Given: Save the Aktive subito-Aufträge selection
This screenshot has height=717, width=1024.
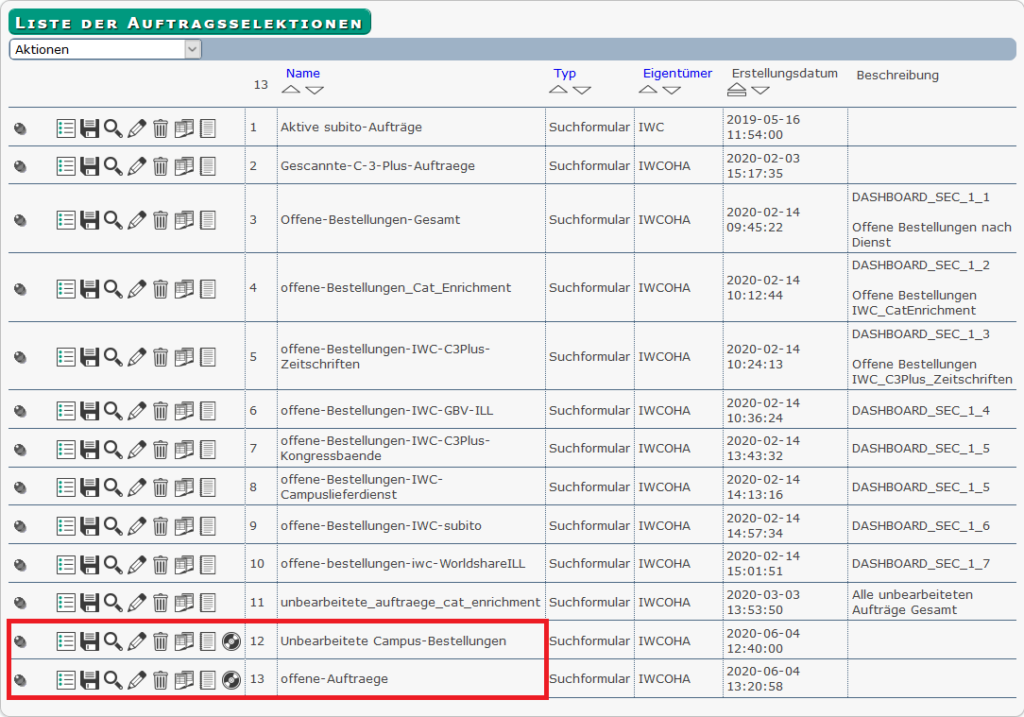Looking at the screenshot, I should click(x=89, y=128).
